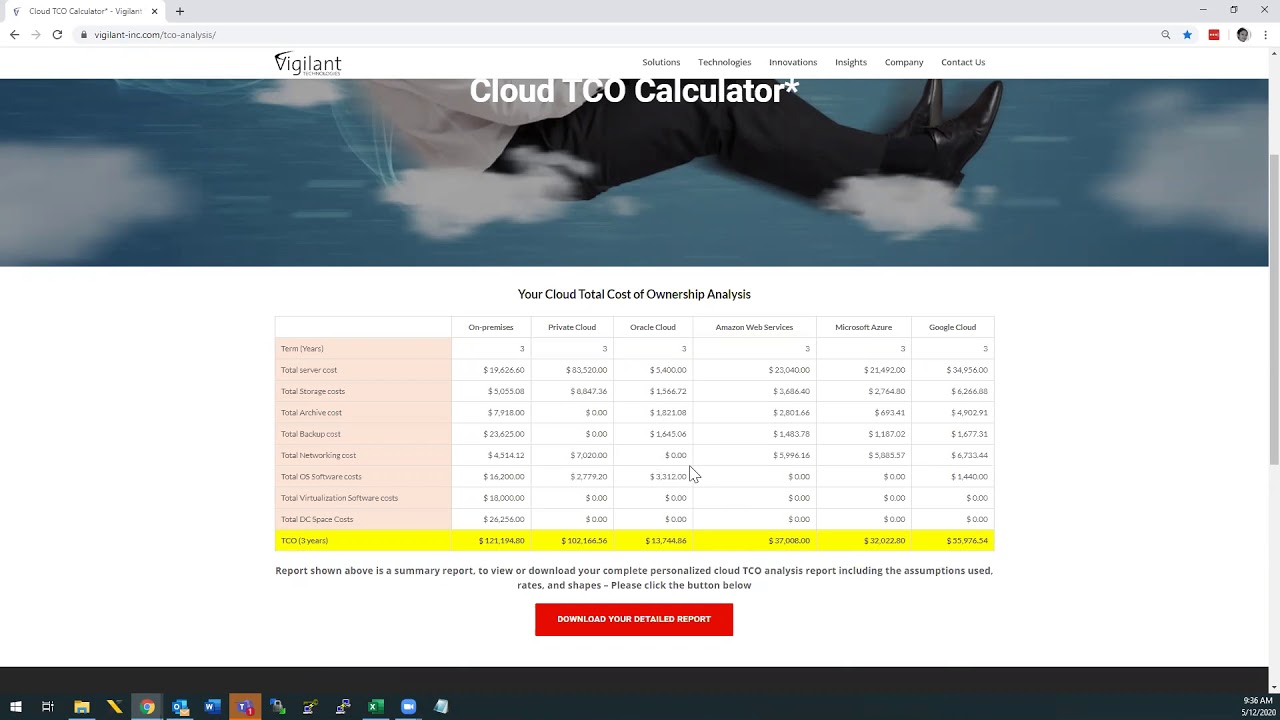This screenshot has width=1280, height=720.
Task: Open Chrome three-dot menu
Action: (1265, 35)
